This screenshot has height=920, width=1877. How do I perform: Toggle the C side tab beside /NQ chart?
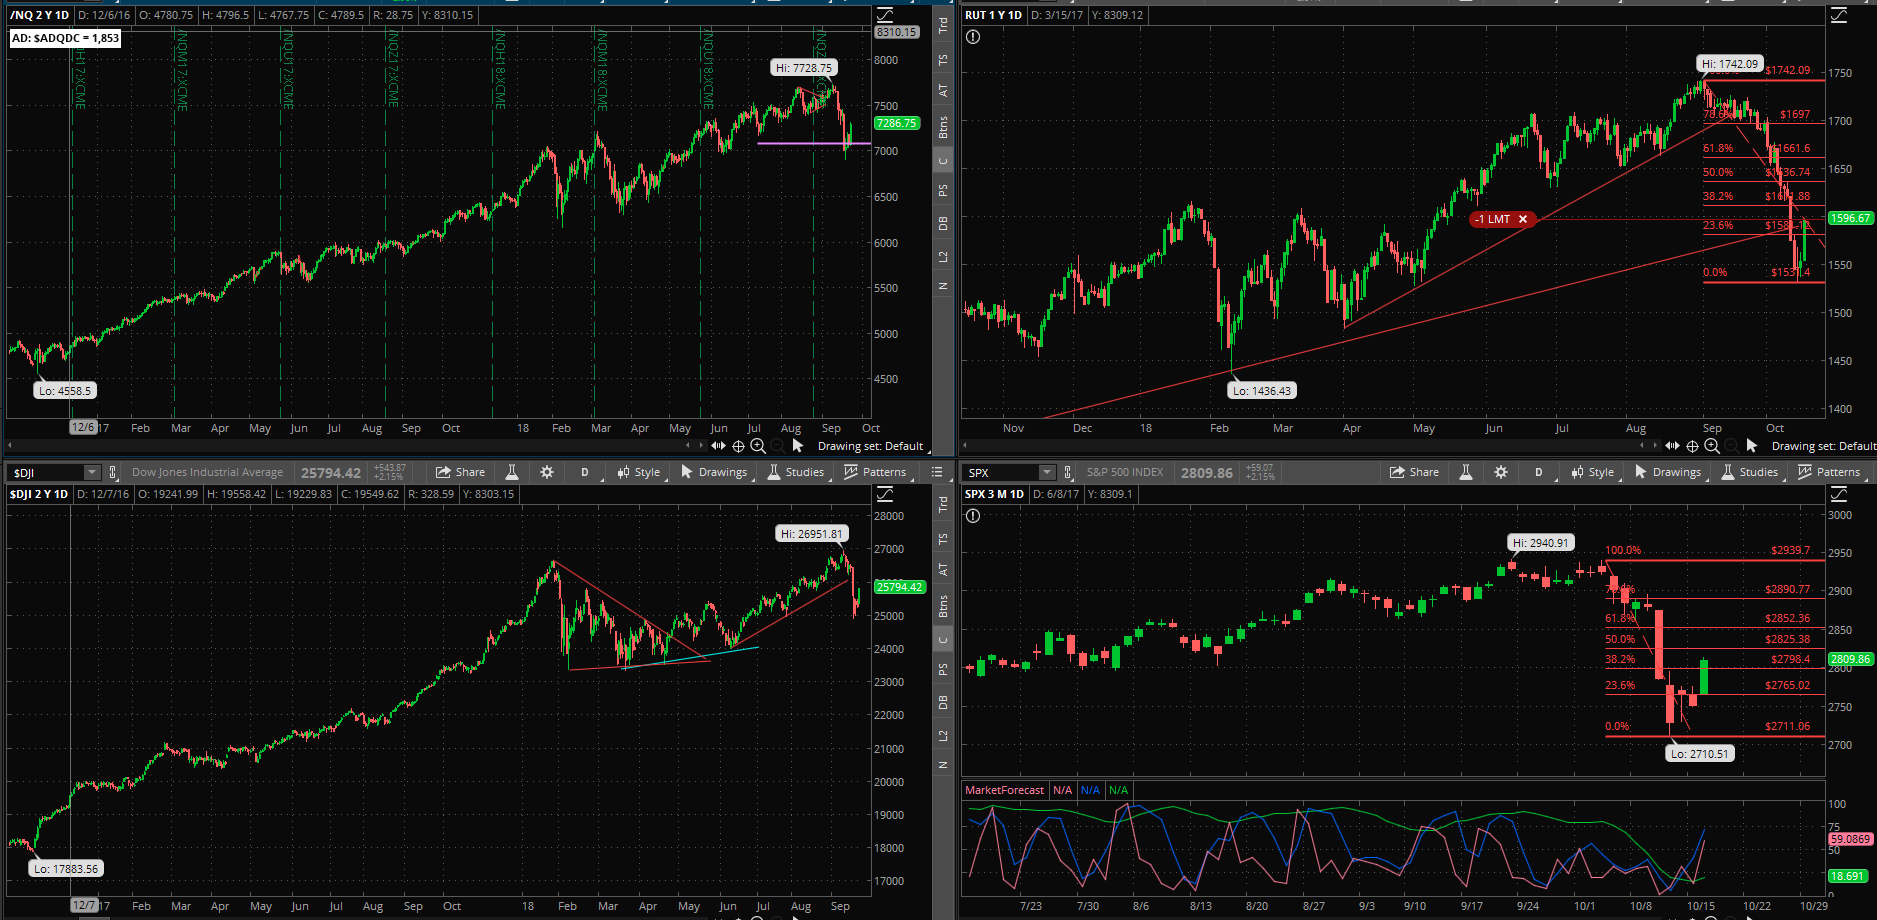[943, 161]
